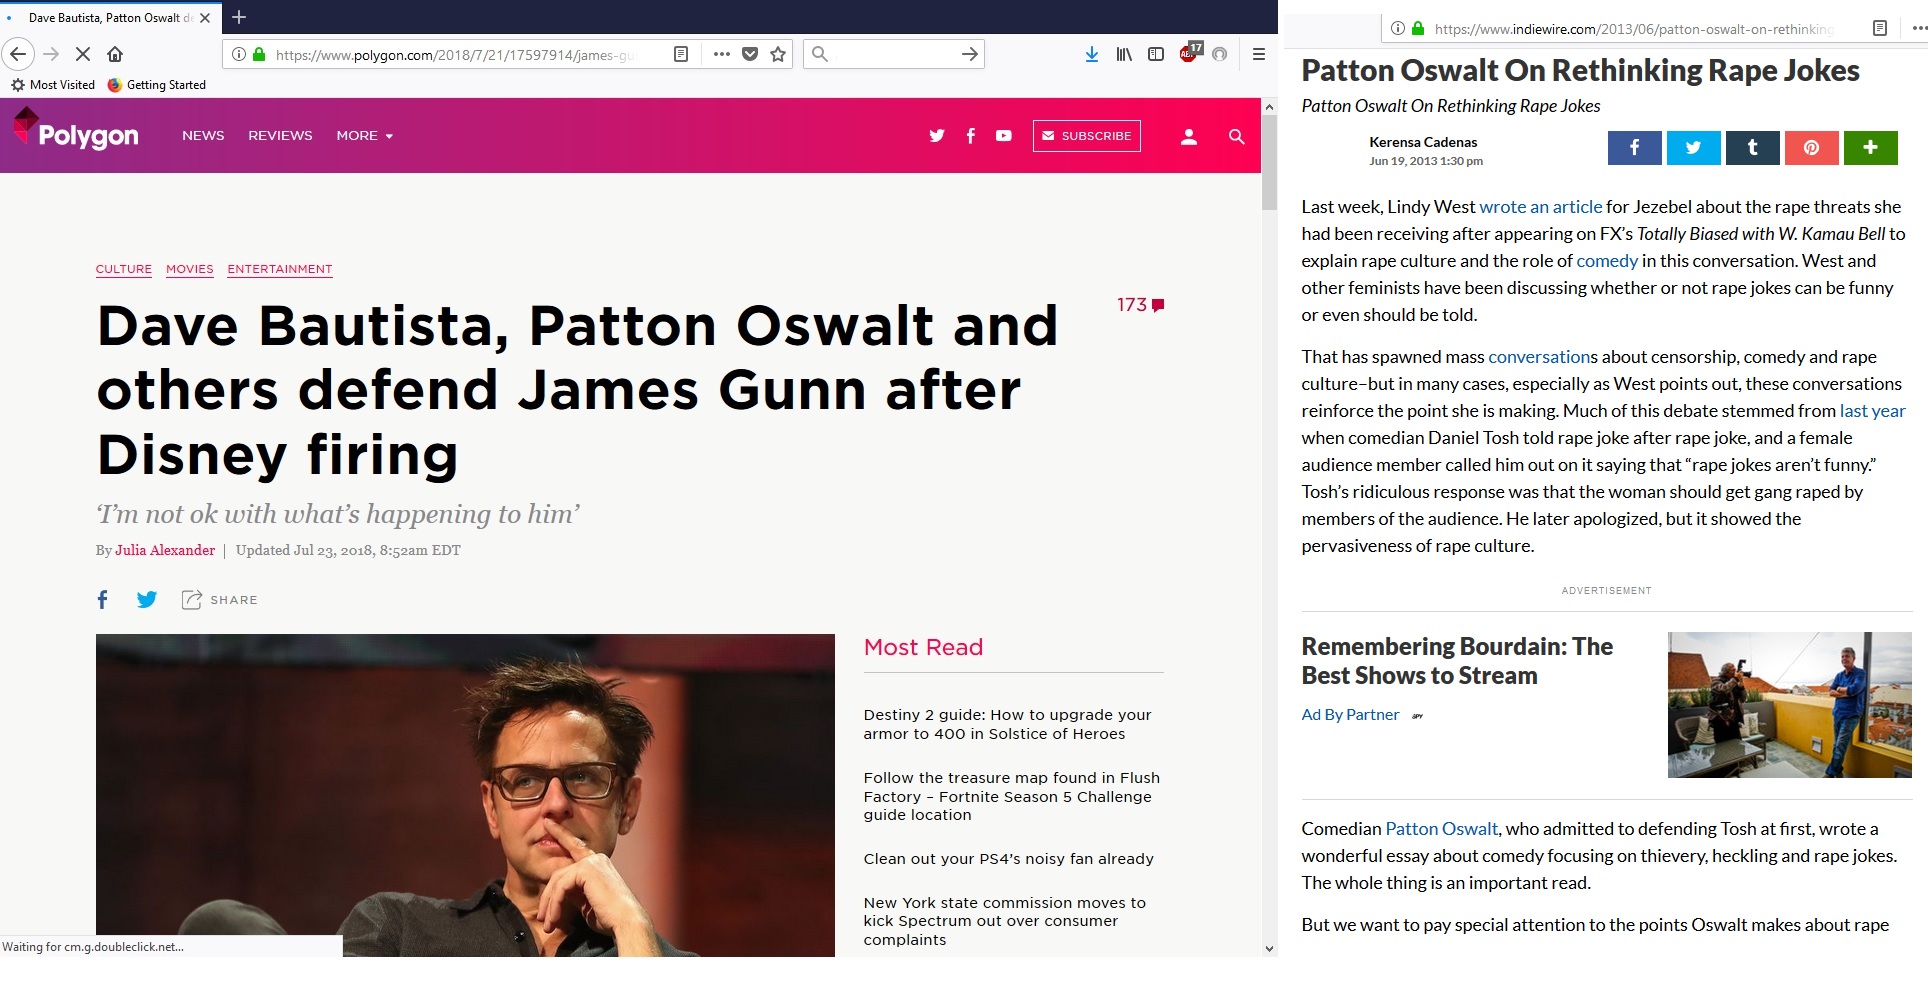Open Polygon's Twitter page from header
The image size is (1928, 984).
coord(936,136)
